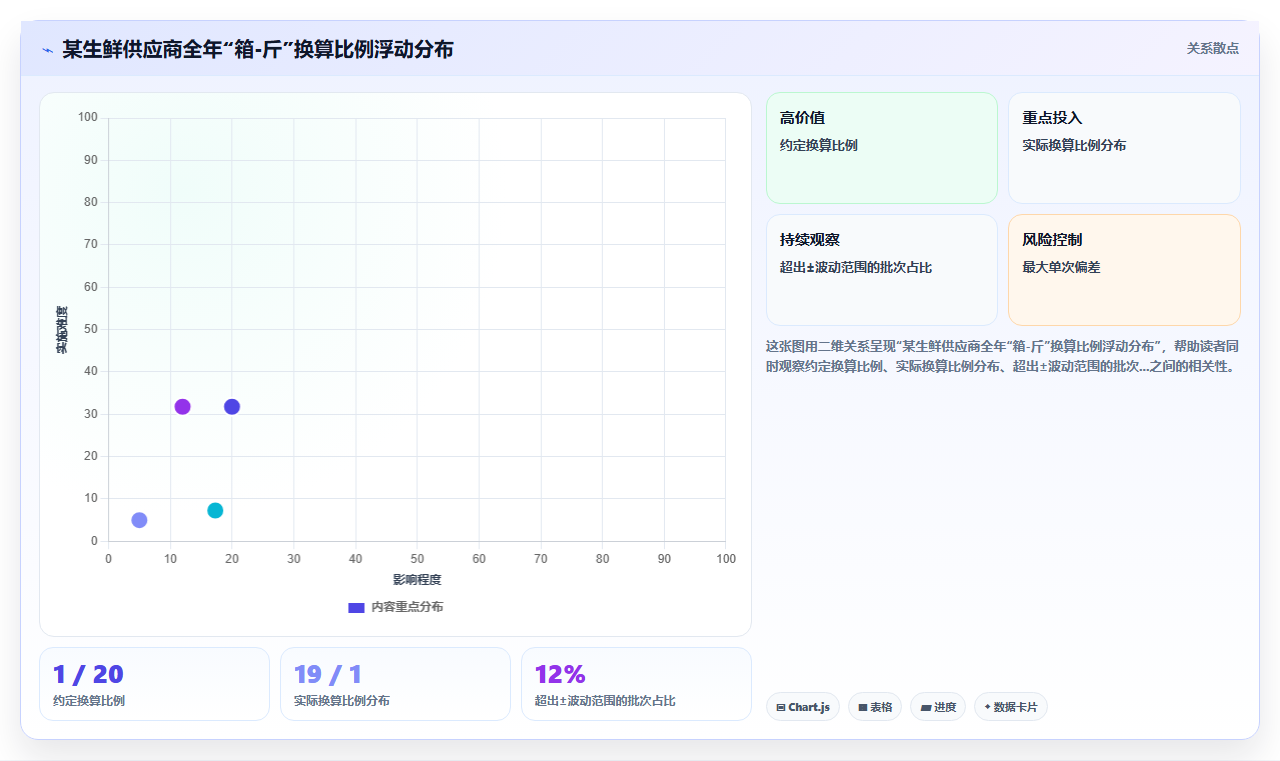The image size is (1280, 761).
Task: Click the dark blue scatter point
Action: (x=232, y=407)
